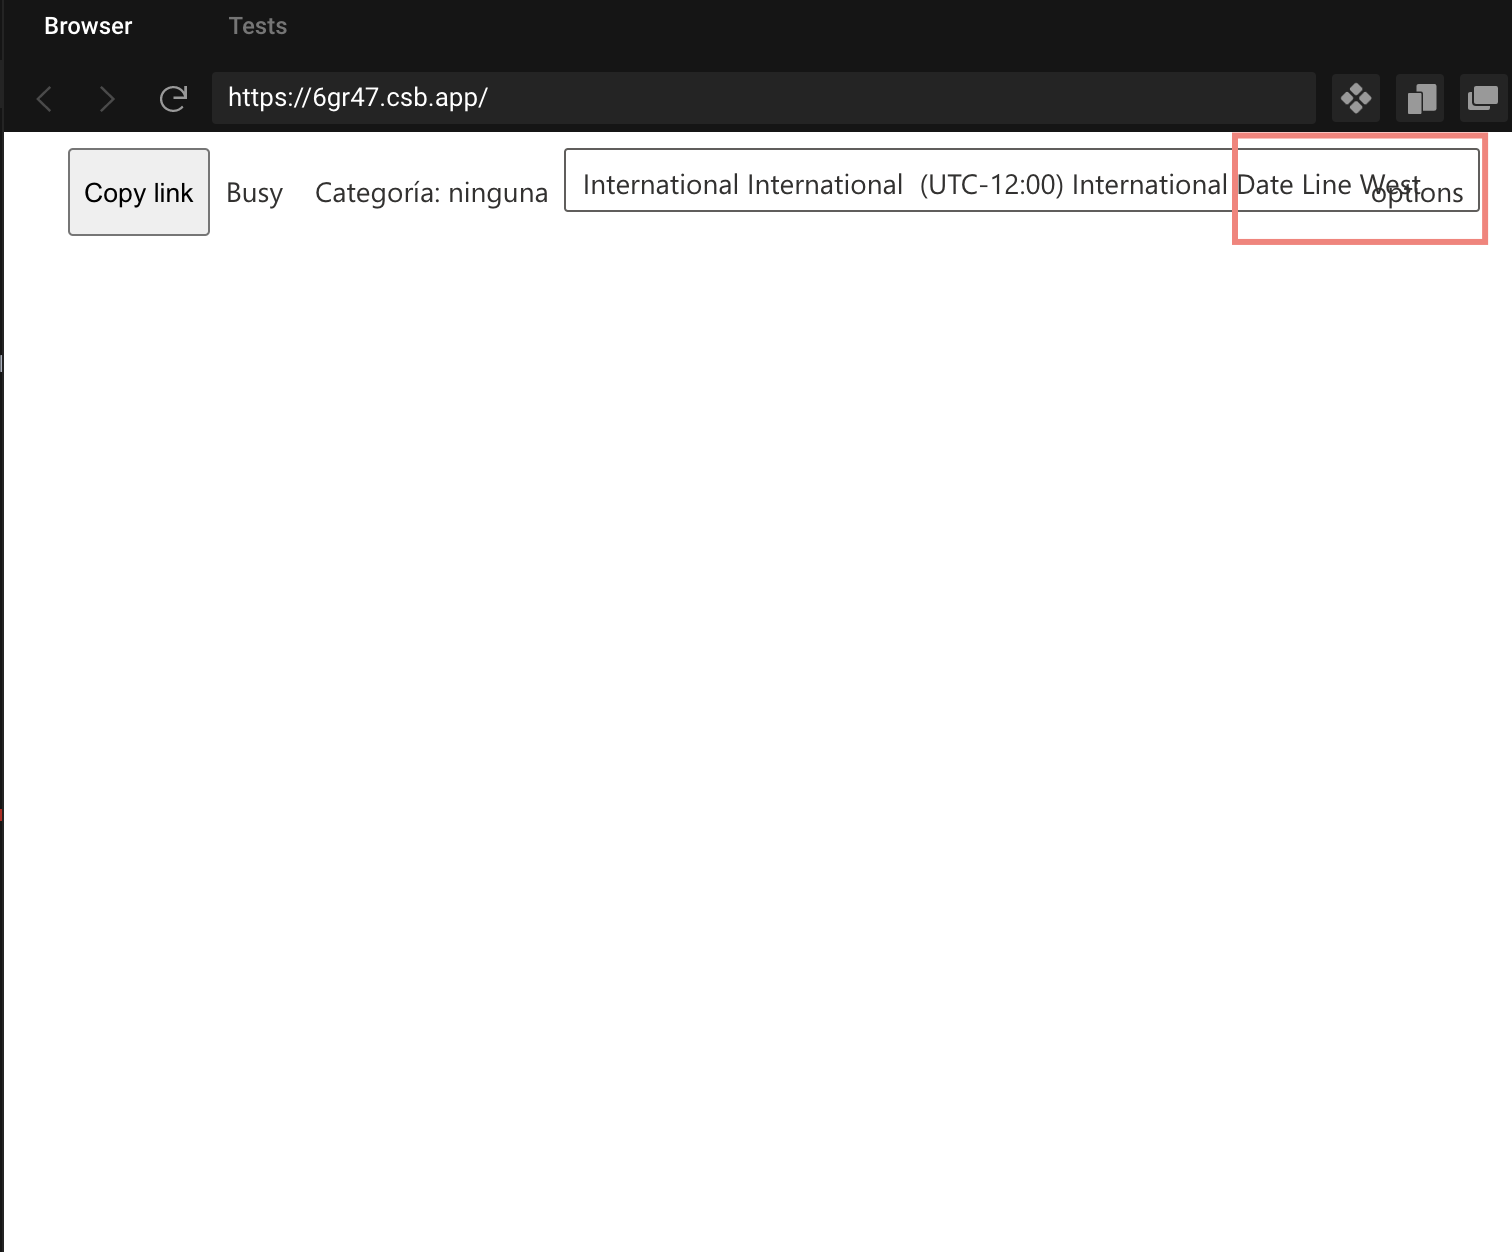This screenshot has width=1512, height=1252.
Task: Select the Browser tab
Action: tap(87, 25)
